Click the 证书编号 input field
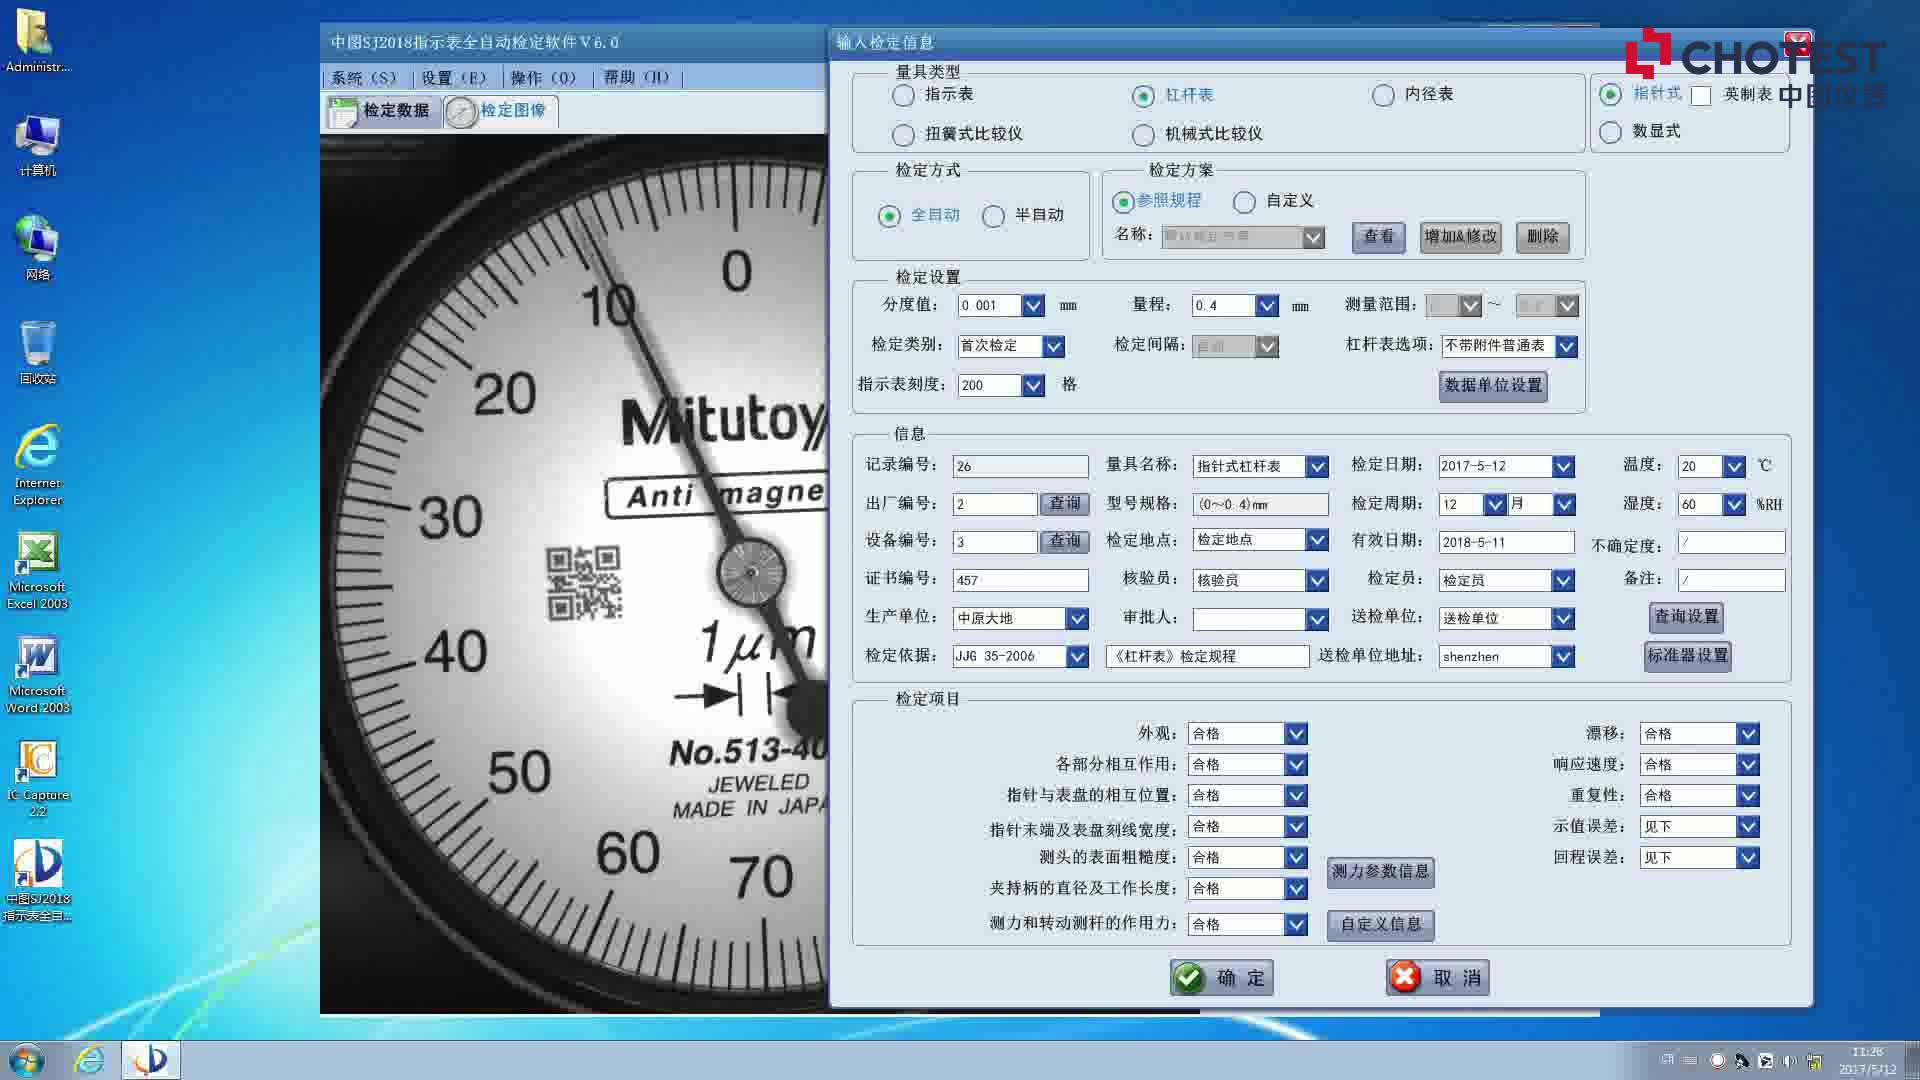The width and height of the screenshot is (1920, 1080). pyautogui.click(x=1019, y=580)
